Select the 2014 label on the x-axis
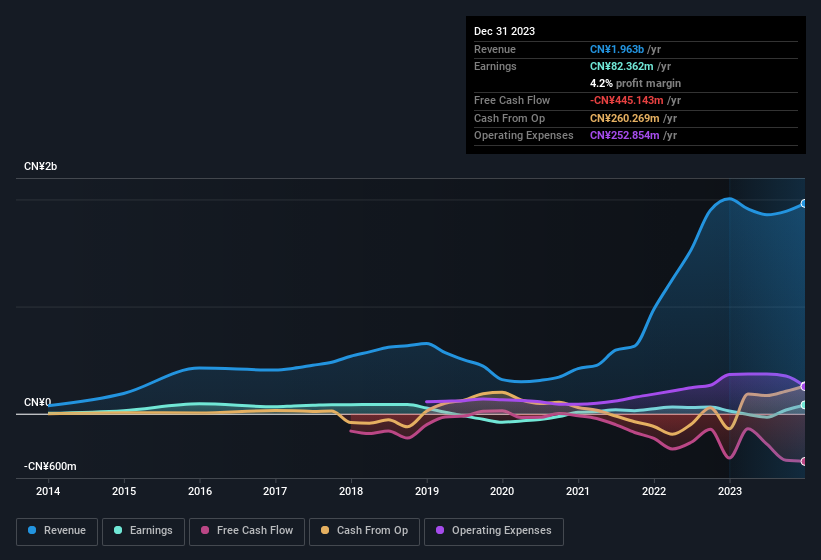The height and width of the screenshot is (560, 821). click(48, 491)
